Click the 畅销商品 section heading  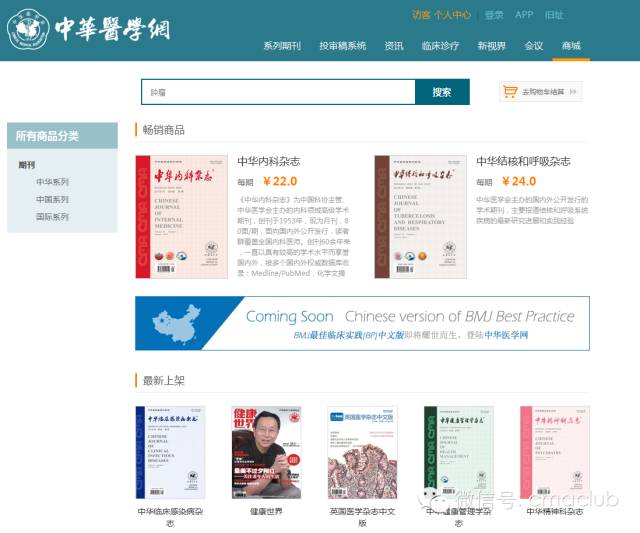click(x=163, y=130)
